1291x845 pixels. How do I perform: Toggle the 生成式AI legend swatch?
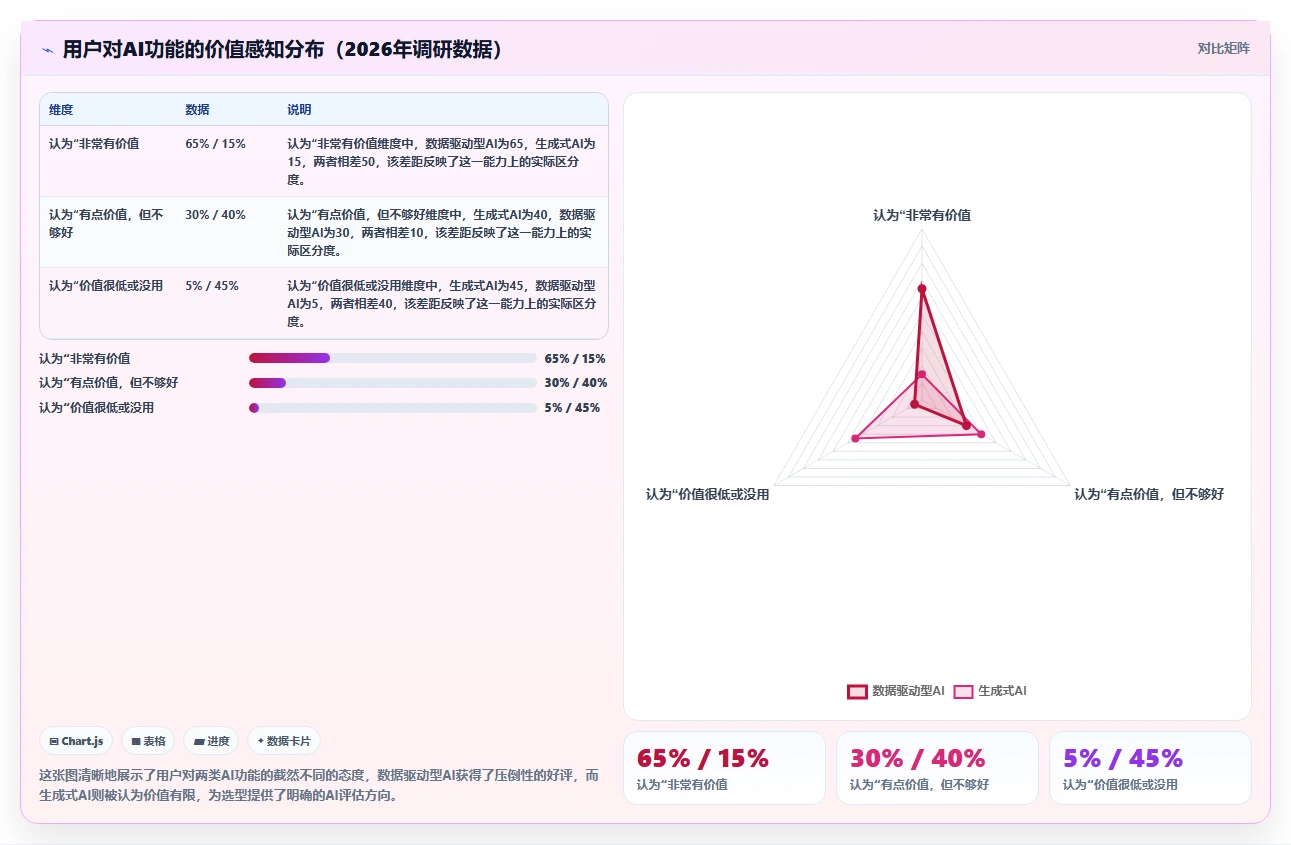point(963,691)
